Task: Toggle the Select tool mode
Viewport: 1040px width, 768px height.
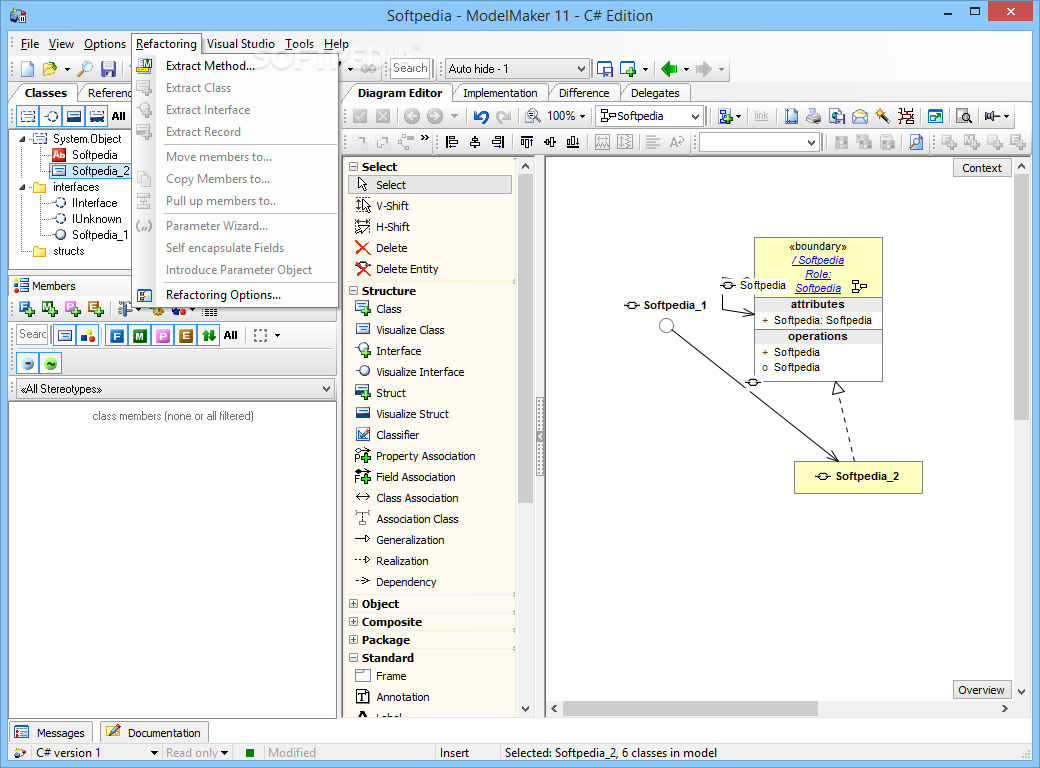Action: pos(430,185)
